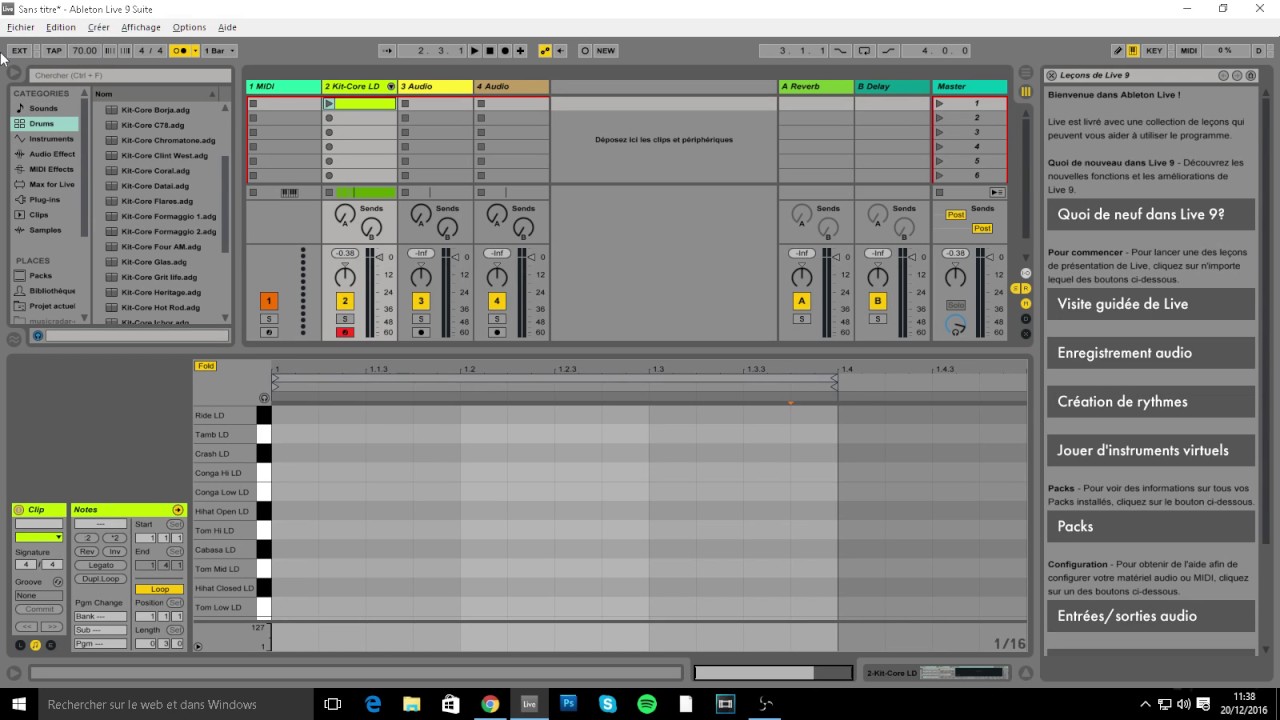Screen dimensions: 1280x720
Task: Click the TAP tempo button
Action: coord(54,50)
